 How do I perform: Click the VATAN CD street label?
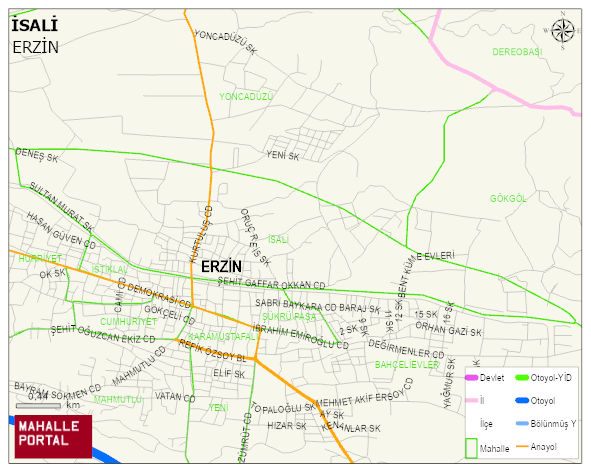[175, 397]
